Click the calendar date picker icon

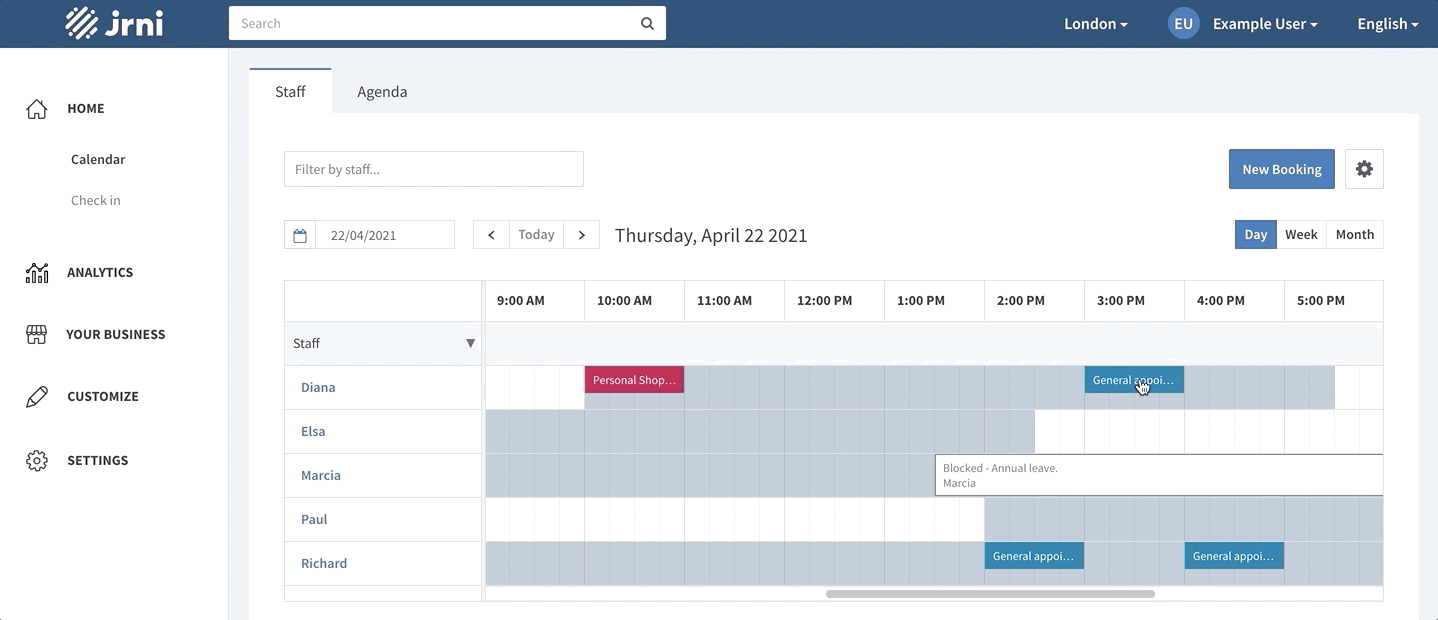click(300, 235)
